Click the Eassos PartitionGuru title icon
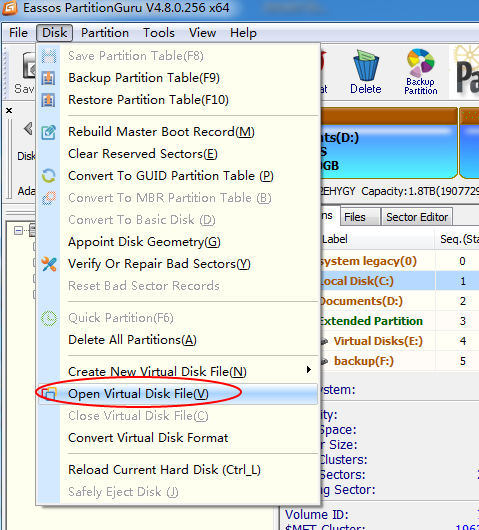This screenshot has height=530, width=479. point(9,7)
